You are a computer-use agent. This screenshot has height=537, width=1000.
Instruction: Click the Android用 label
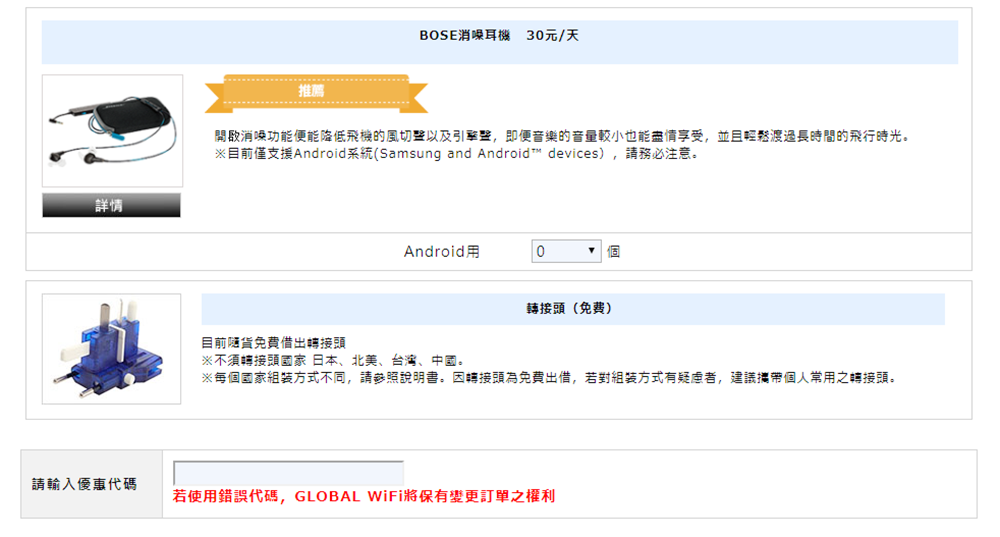coord(441,252)
